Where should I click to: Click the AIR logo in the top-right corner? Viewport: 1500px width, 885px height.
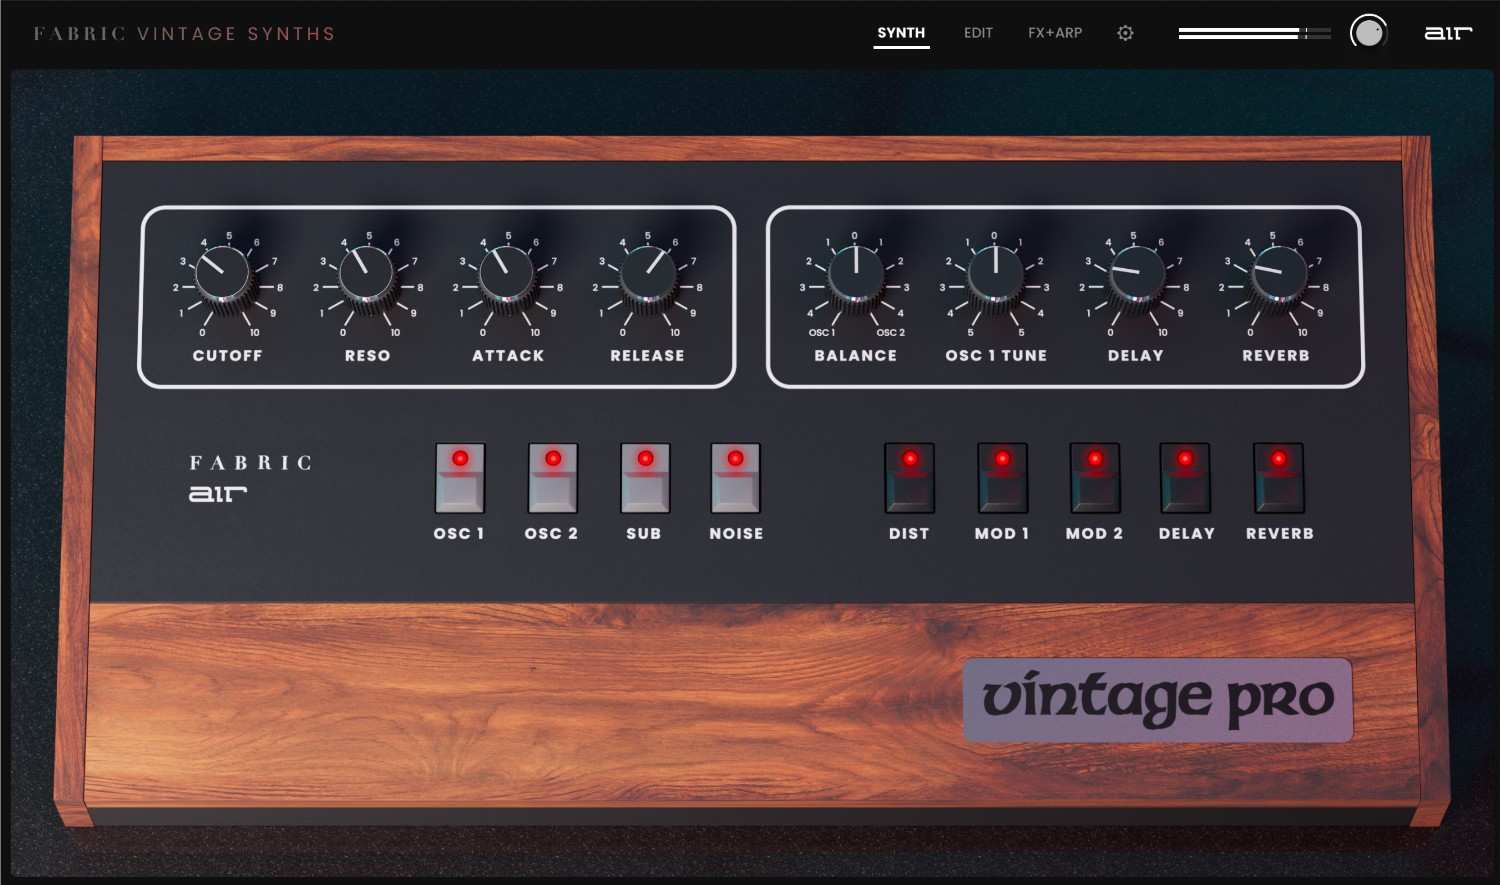(1447, 32)
